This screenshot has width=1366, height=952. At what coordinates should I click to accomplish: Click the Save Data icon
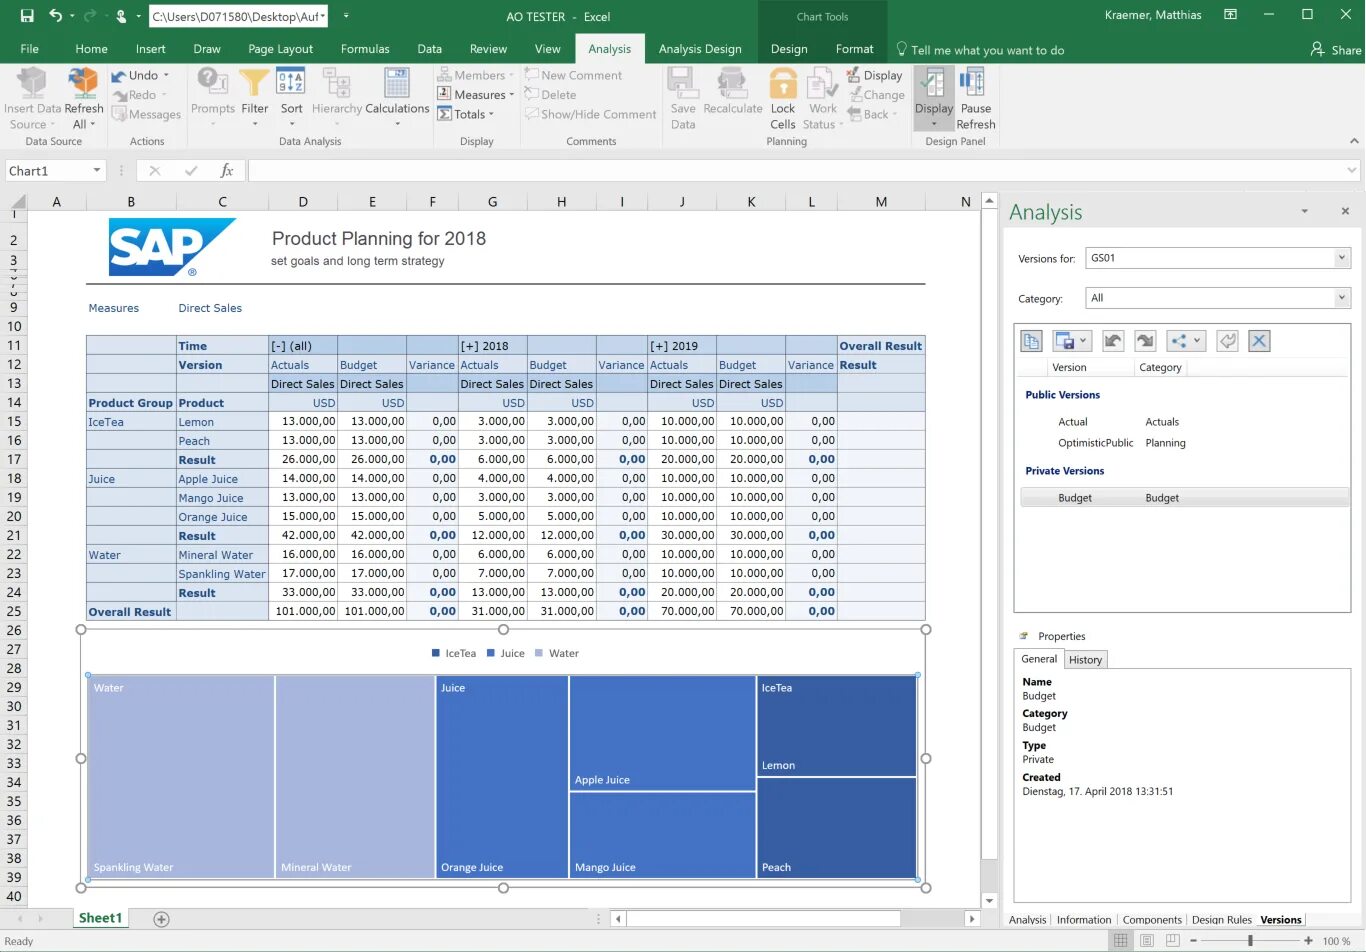tap(683, 83)
